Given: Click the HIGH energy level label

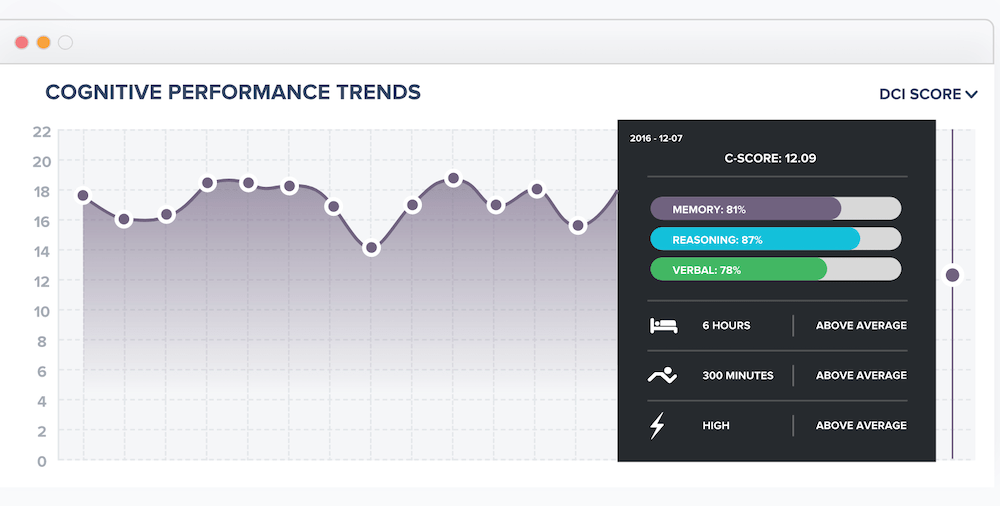Looking at the screenshot, I should pos(716,426).
